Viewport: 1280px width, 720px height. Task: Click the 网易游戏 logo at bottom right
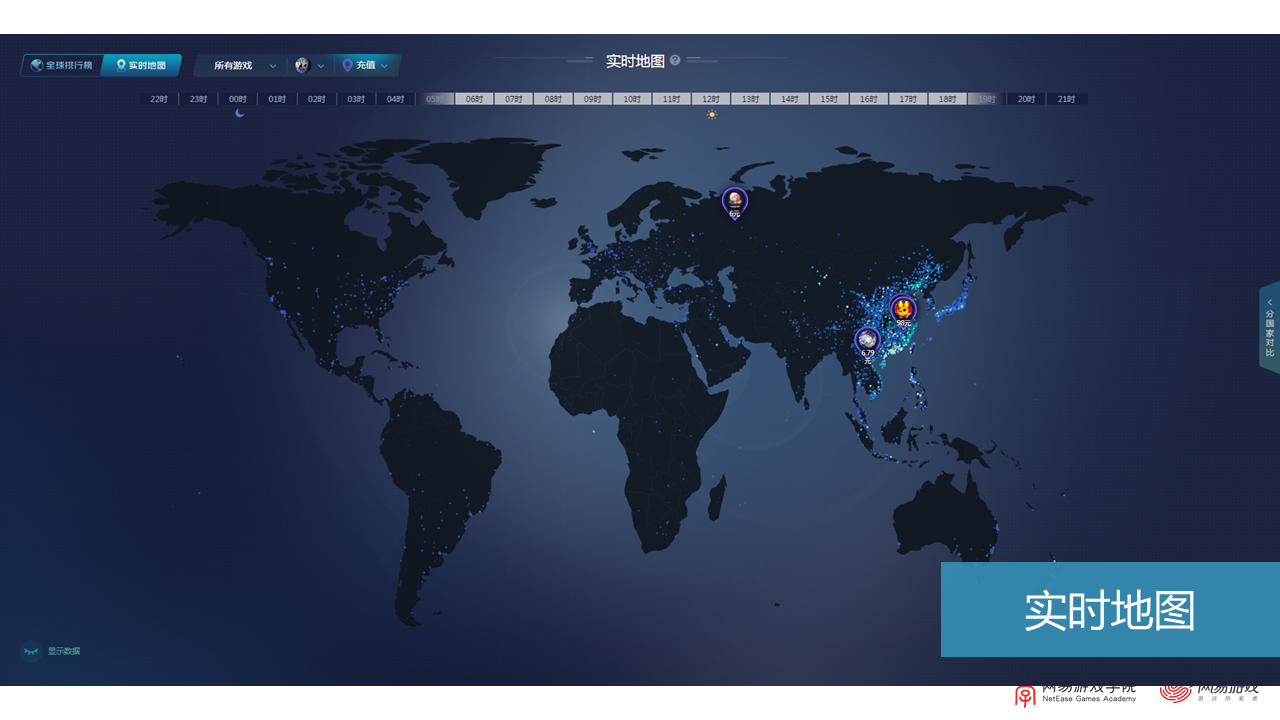coord(1210,692)
